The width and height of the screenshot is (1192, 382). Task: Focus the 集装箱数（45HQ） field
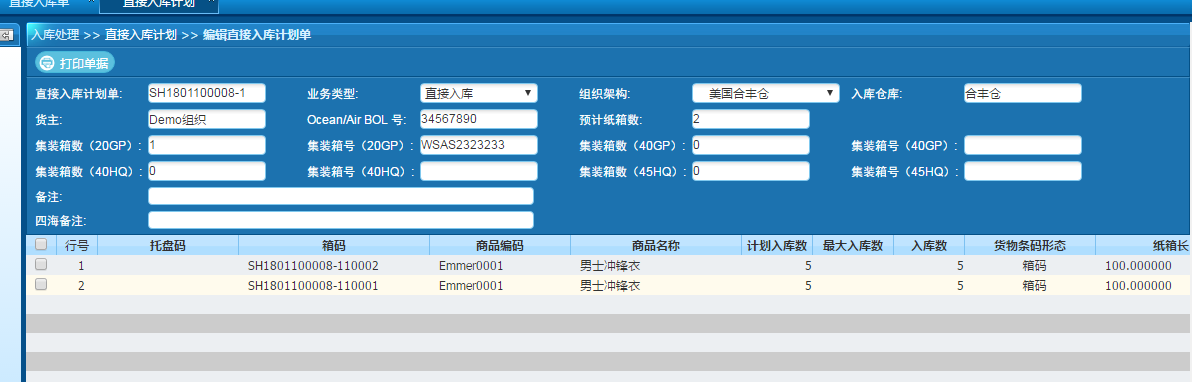tap(751, 171)
